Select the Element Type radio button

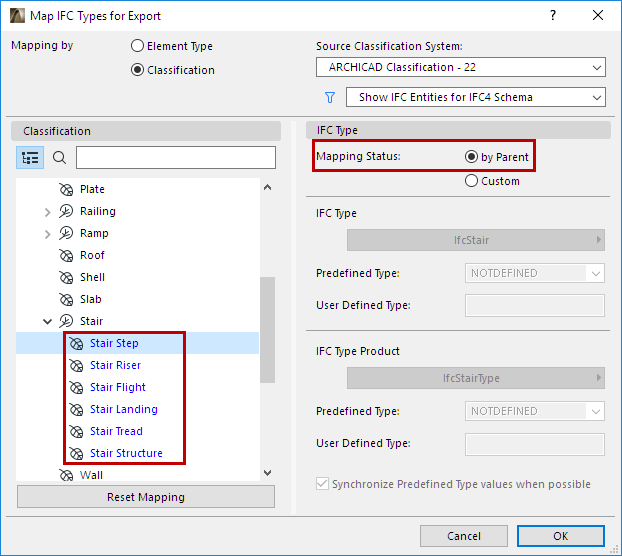(138, 46)
